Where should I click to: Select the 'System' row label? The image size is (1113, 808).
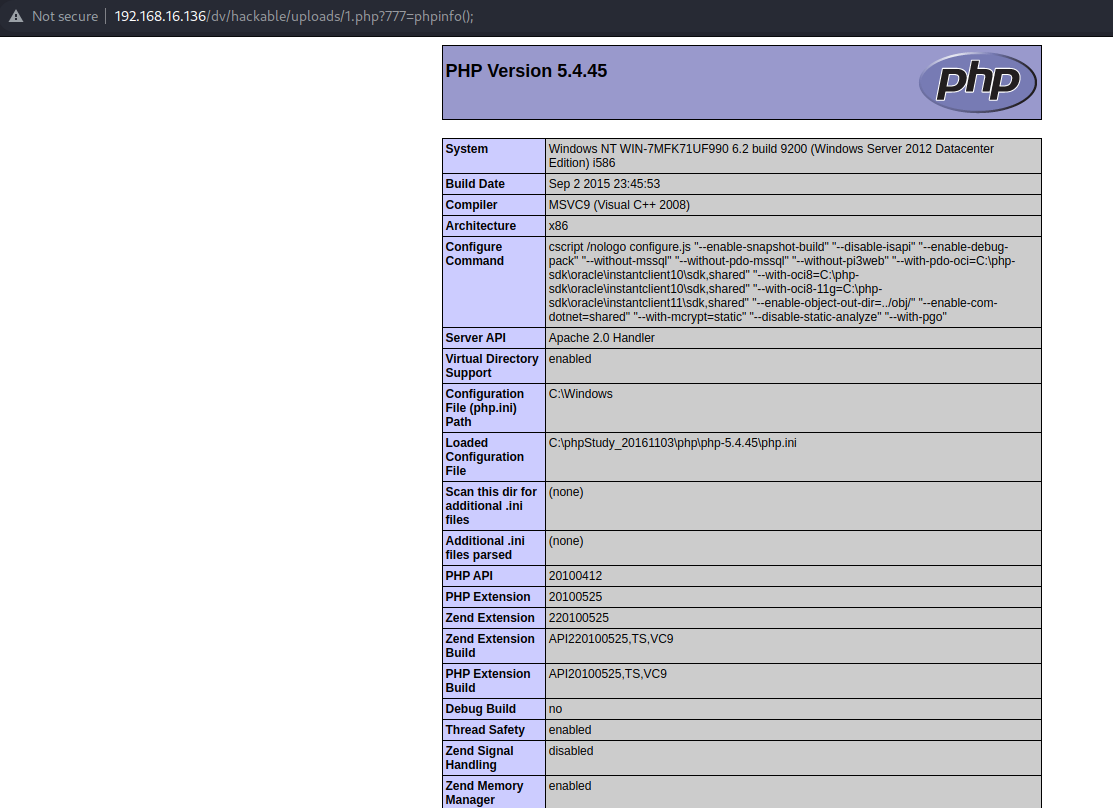point(466,149)
